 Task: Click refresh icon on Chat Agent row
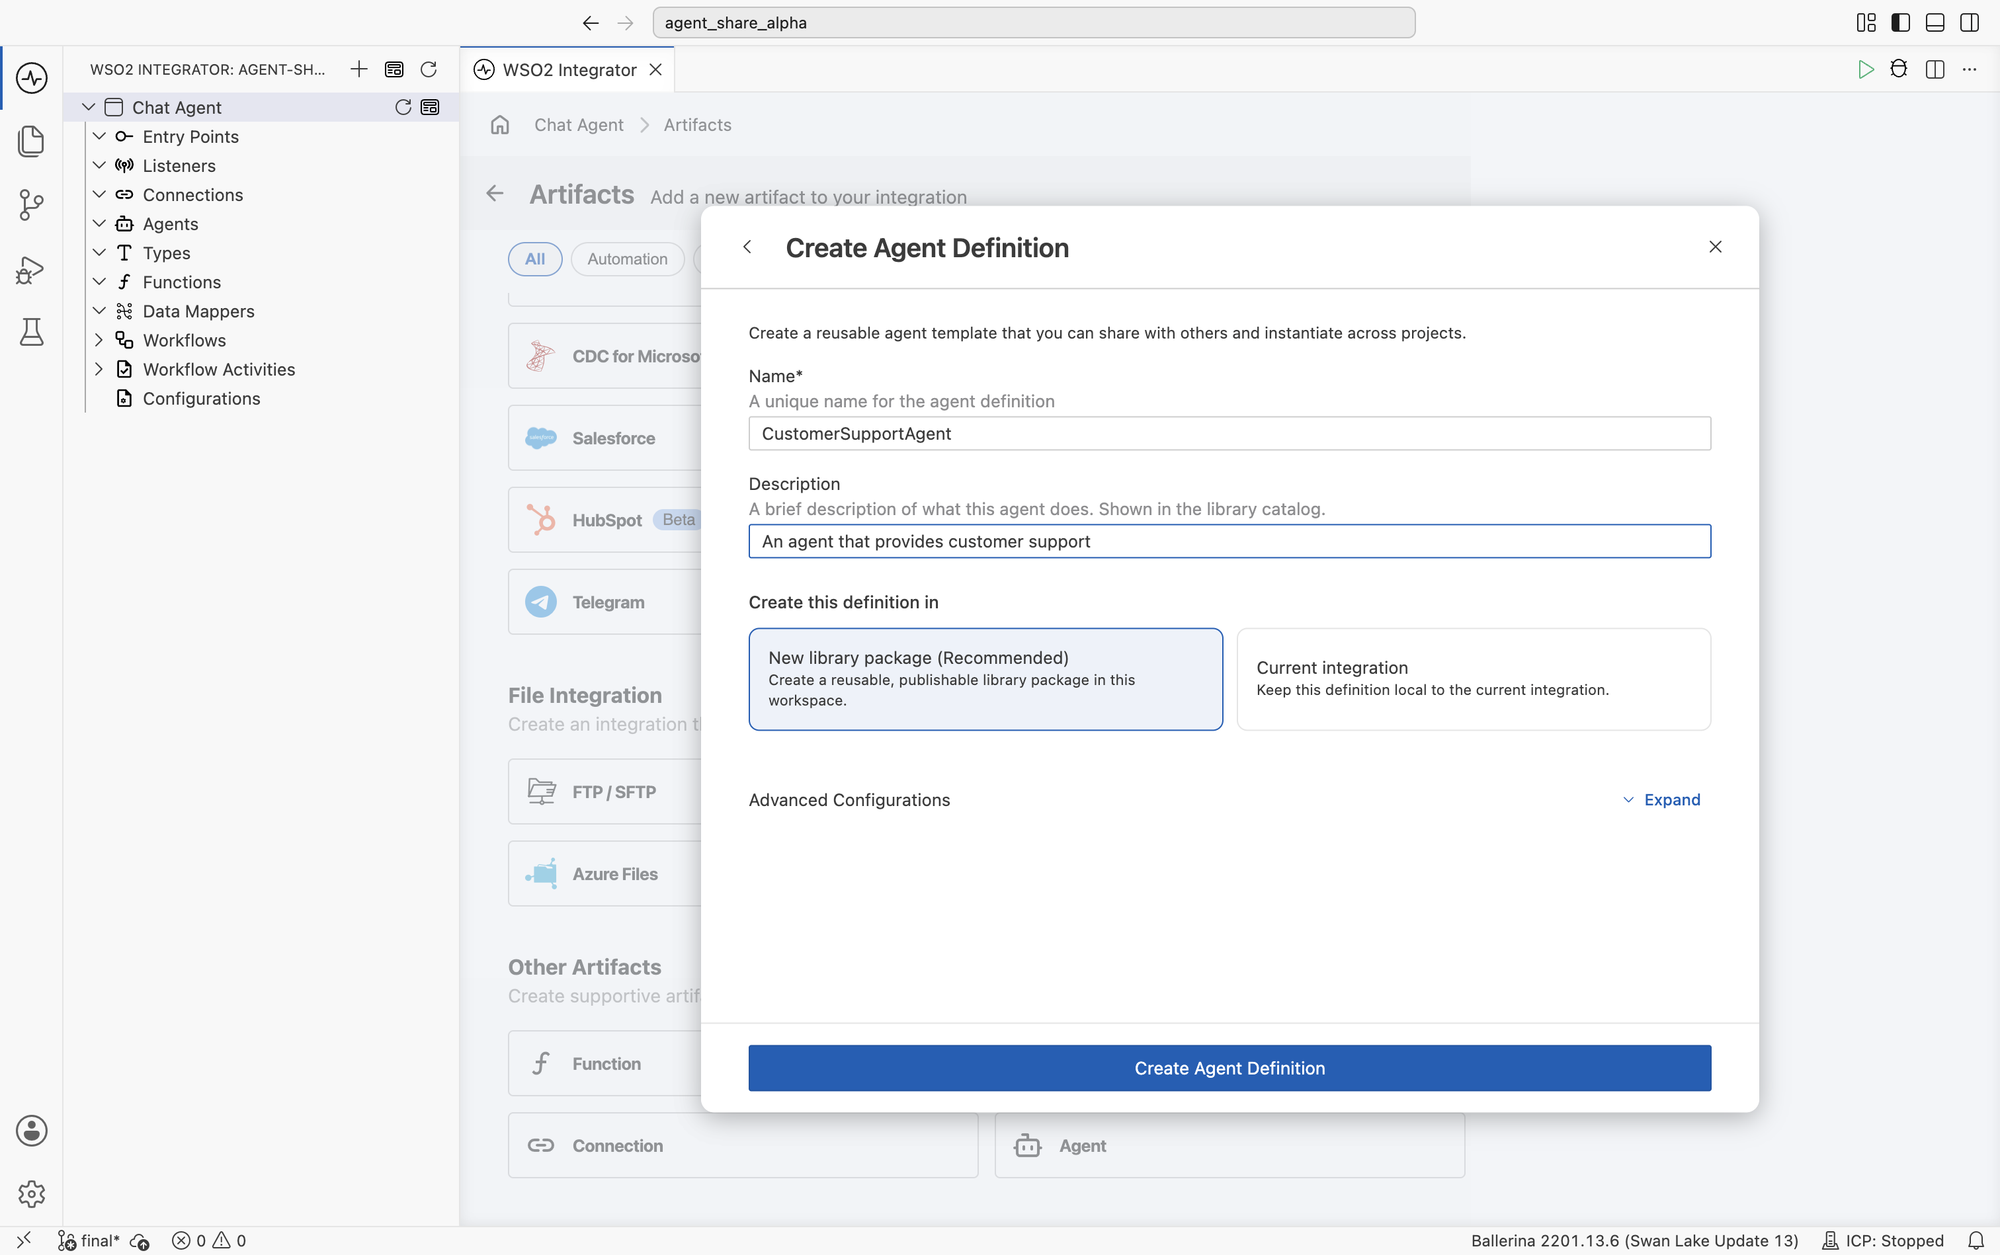pos(403,107)
